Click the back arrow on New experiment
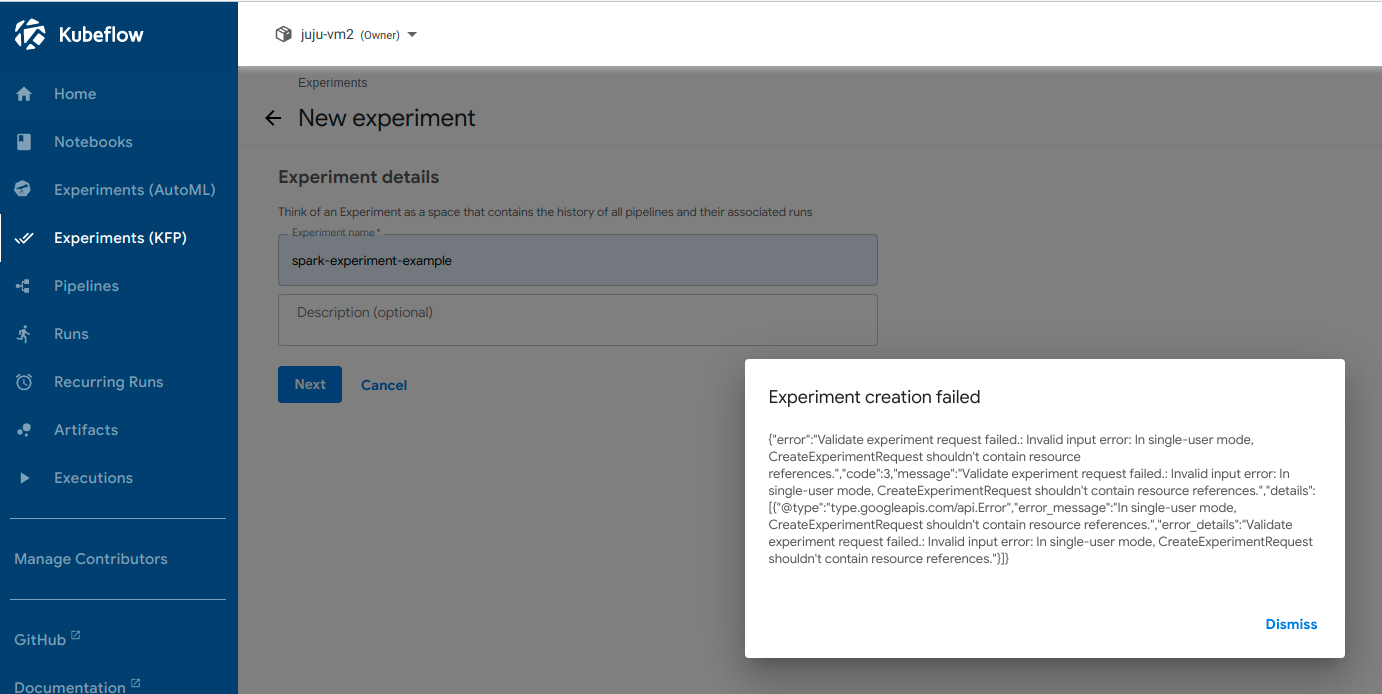Screen dimensions: 1382x694 click(273, 117)
